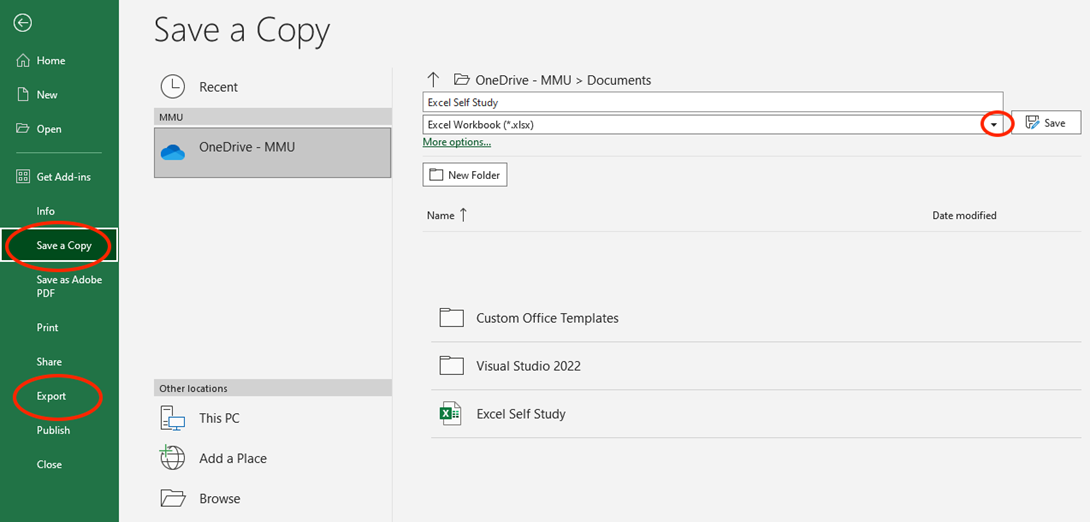Screen dimensions: 1090x522
Task: Click the Get Add-ins grid icon
Action: click(23, 177)
